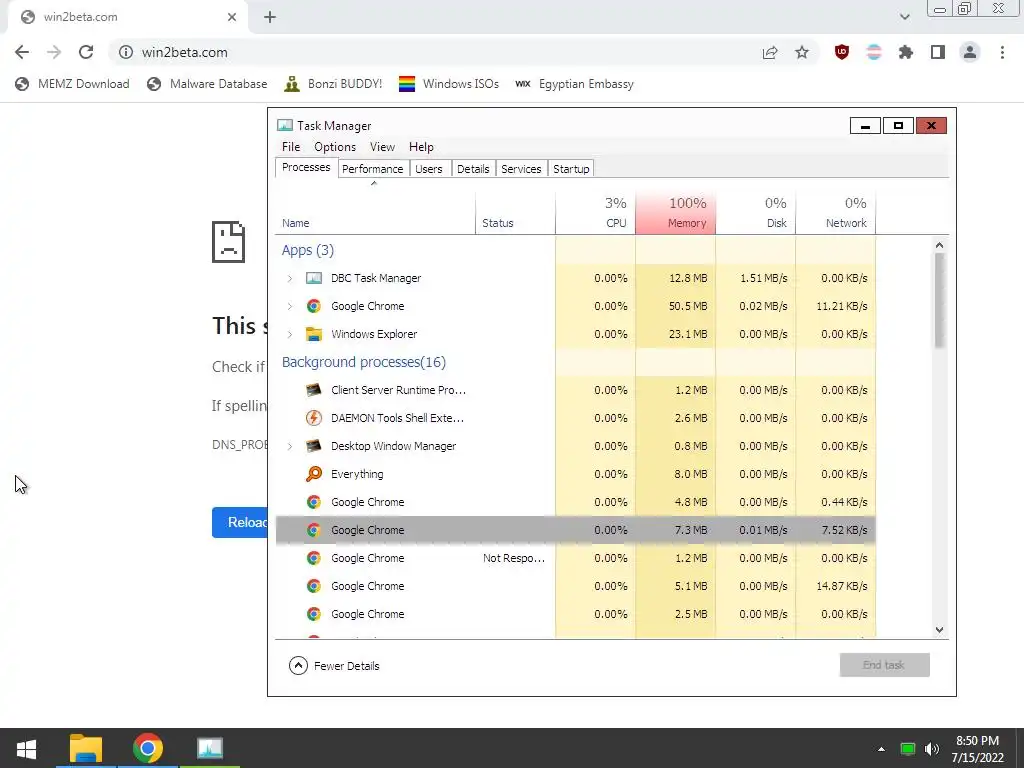
Task: Switch to the Startup tab
Action: click(571, 168)
